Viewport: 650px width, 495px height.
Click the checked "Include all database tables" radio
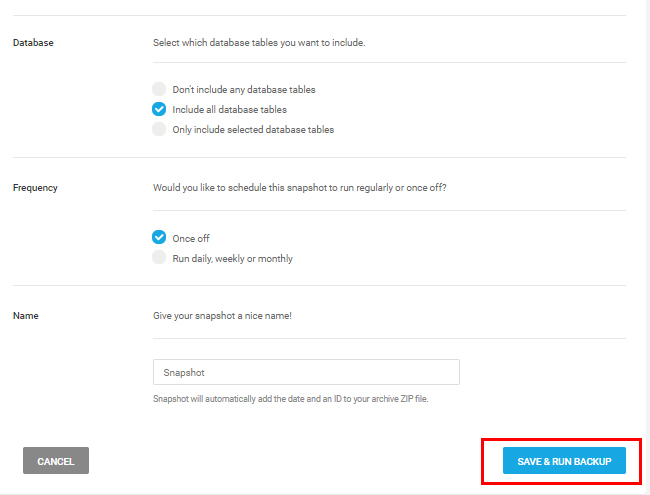coord(159,109)
